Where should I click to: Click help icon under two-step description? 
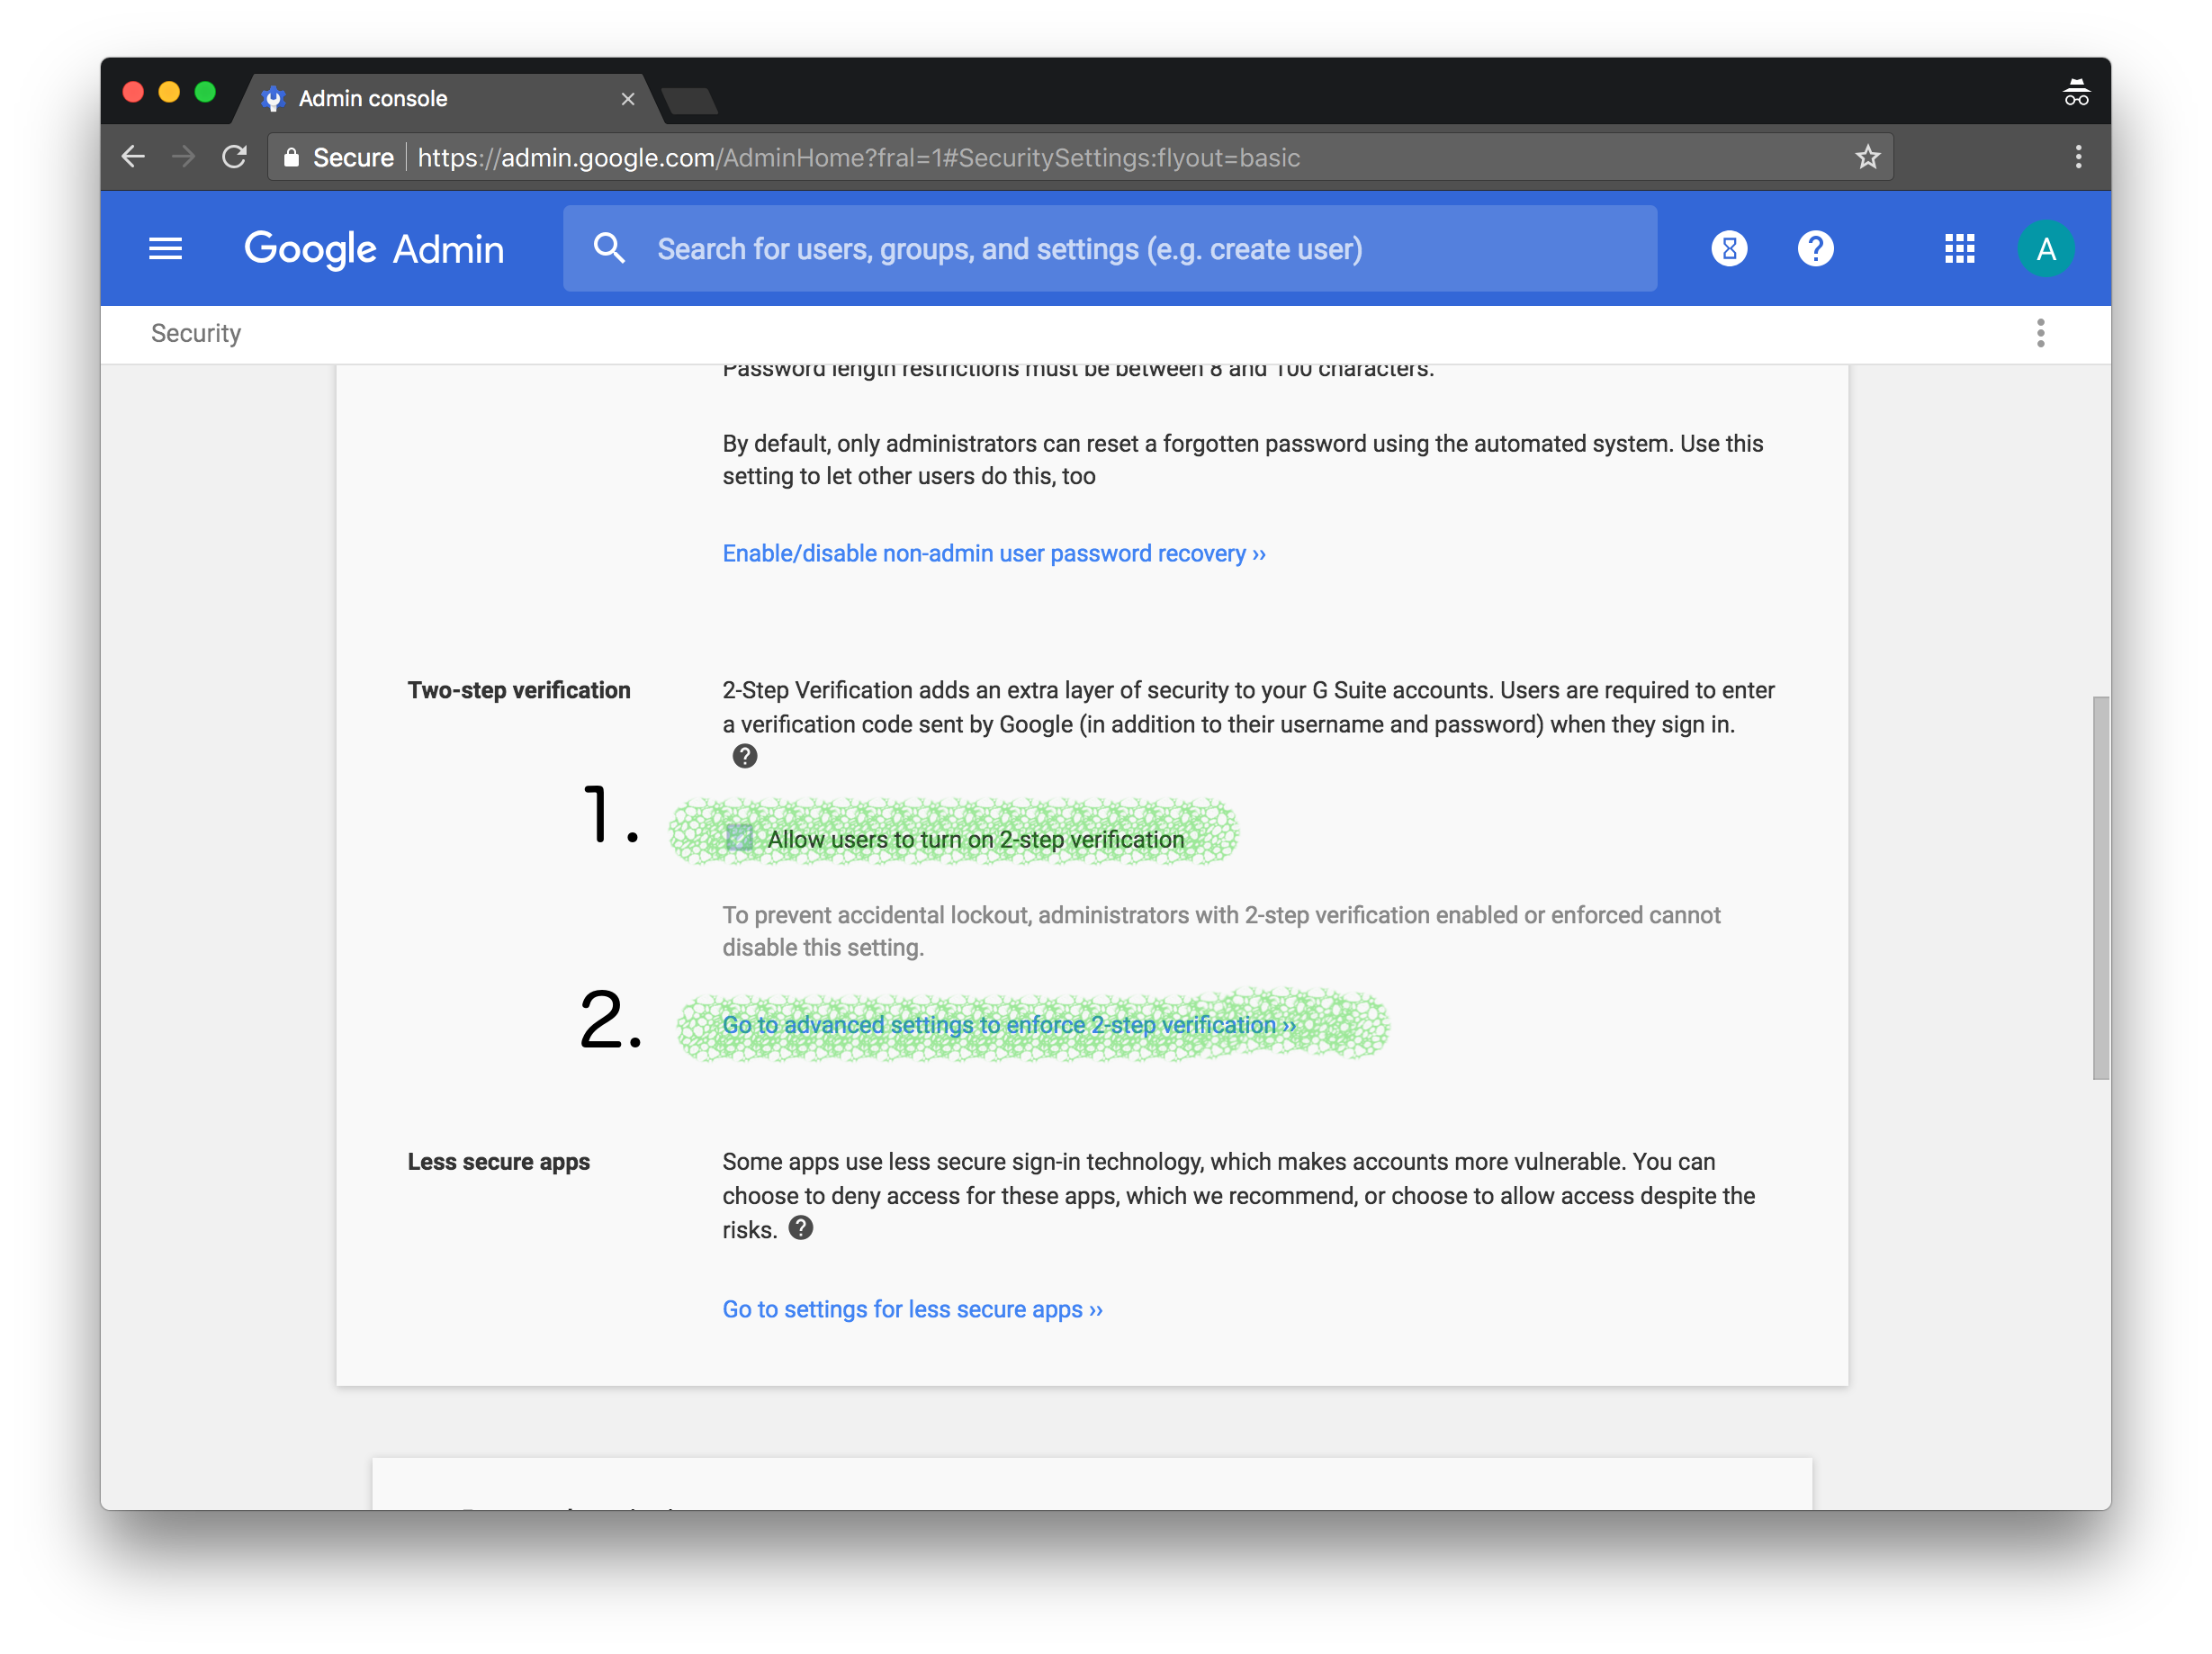click(x=744, y=756)
